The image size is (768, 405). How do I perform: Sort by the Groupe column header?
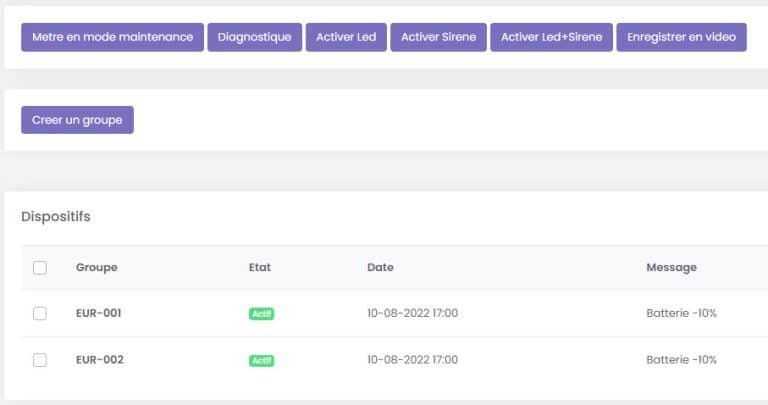click(x=96, y=267)
